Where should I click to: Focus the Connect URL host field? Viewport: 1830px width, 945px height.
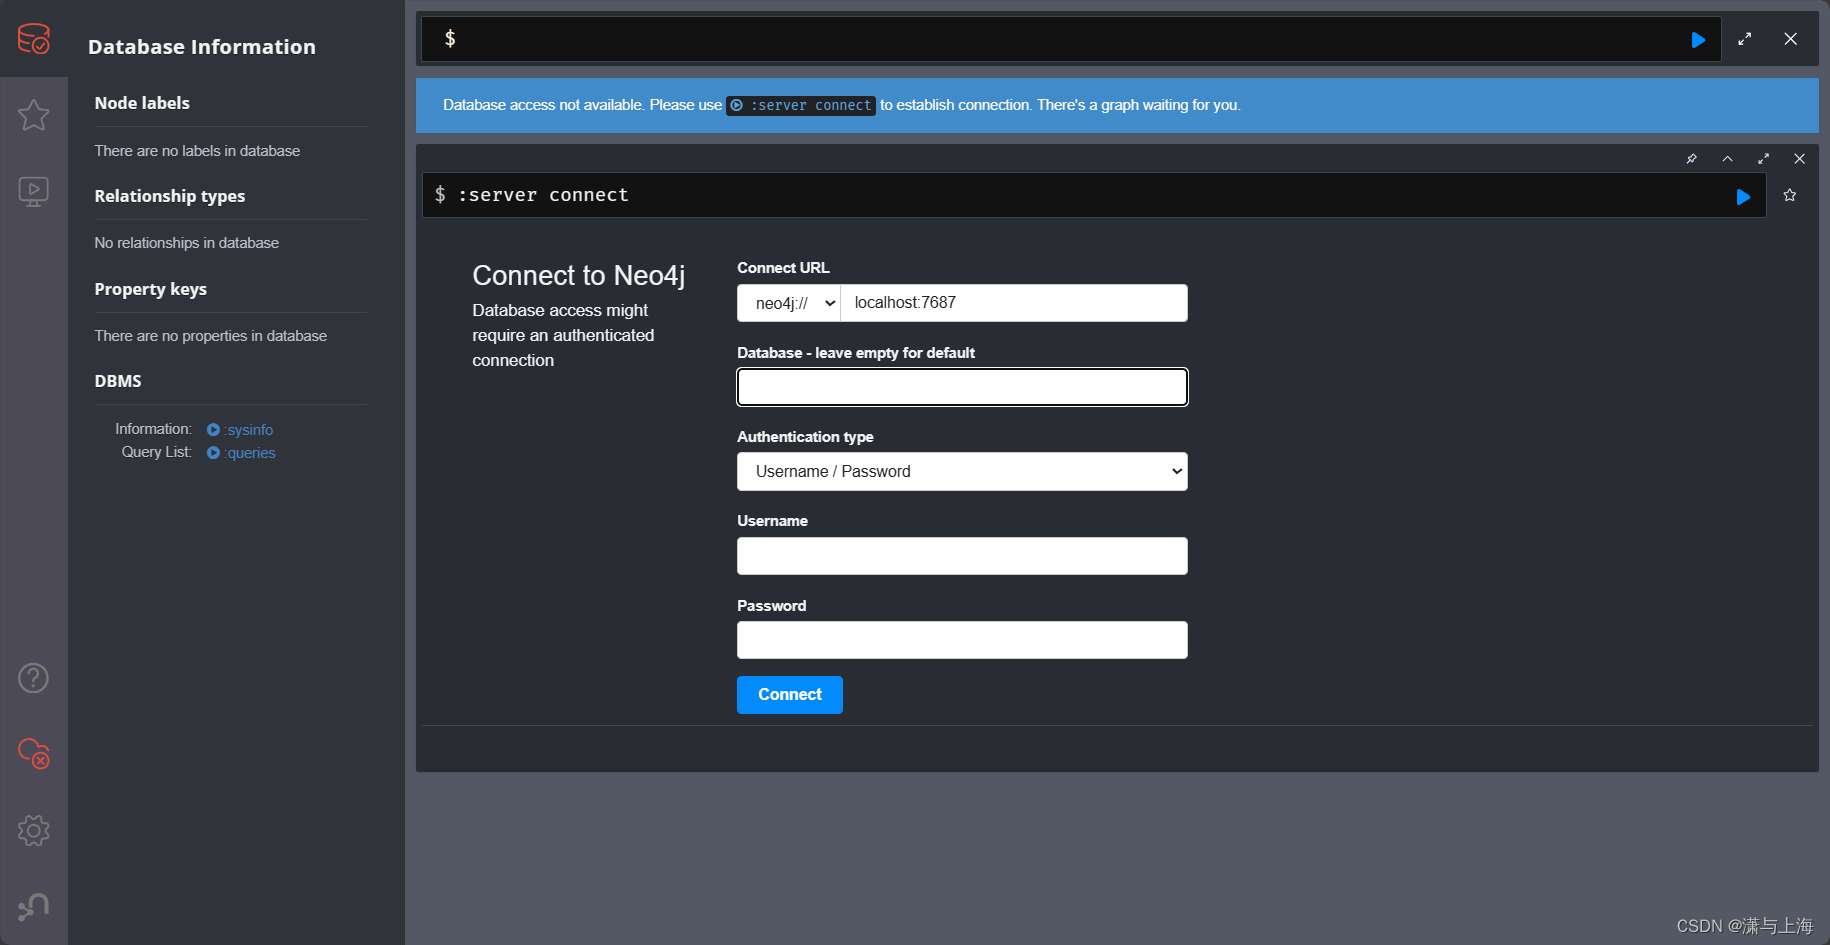pos(1014,303)
